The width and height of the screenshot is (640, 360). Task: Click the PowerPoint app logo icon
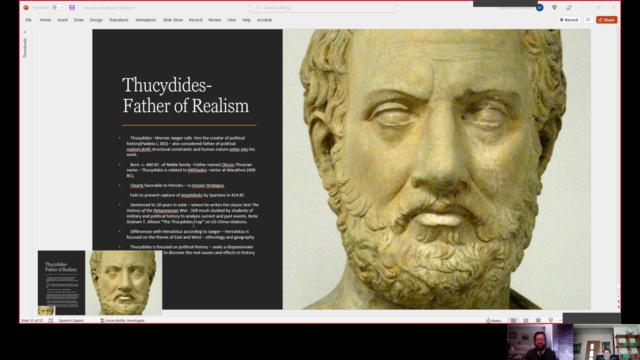pos(26,7)
